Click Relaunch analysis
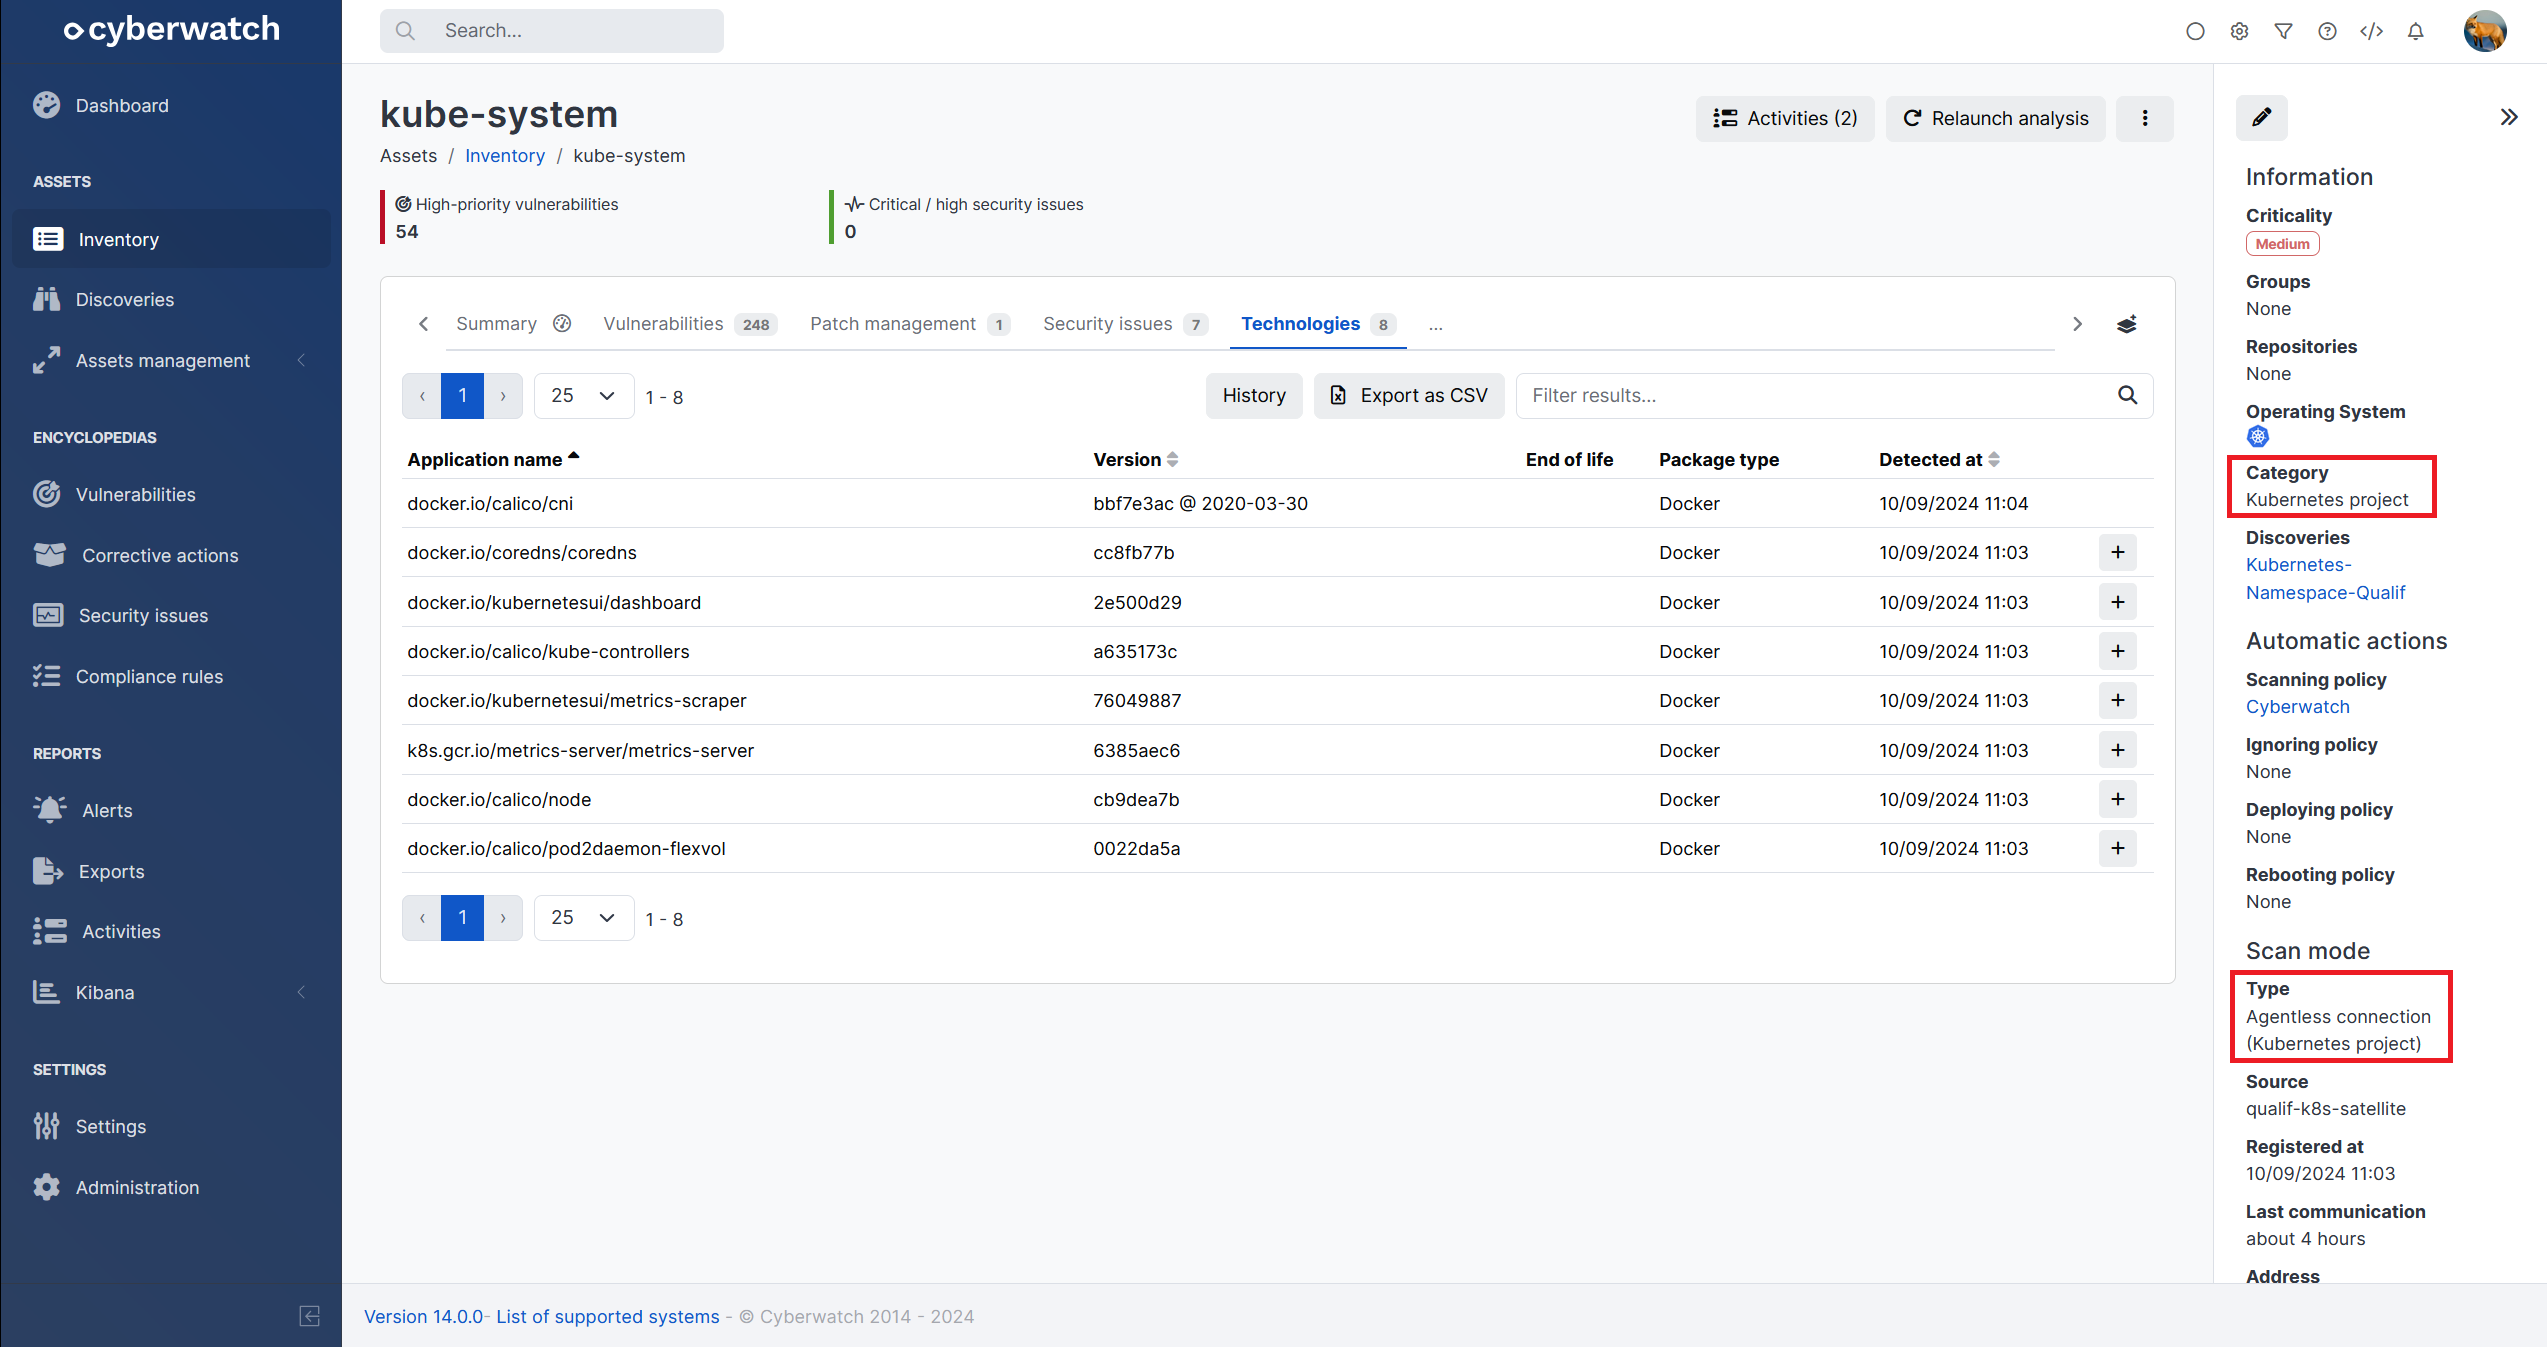 click(x=1995, y=118)
